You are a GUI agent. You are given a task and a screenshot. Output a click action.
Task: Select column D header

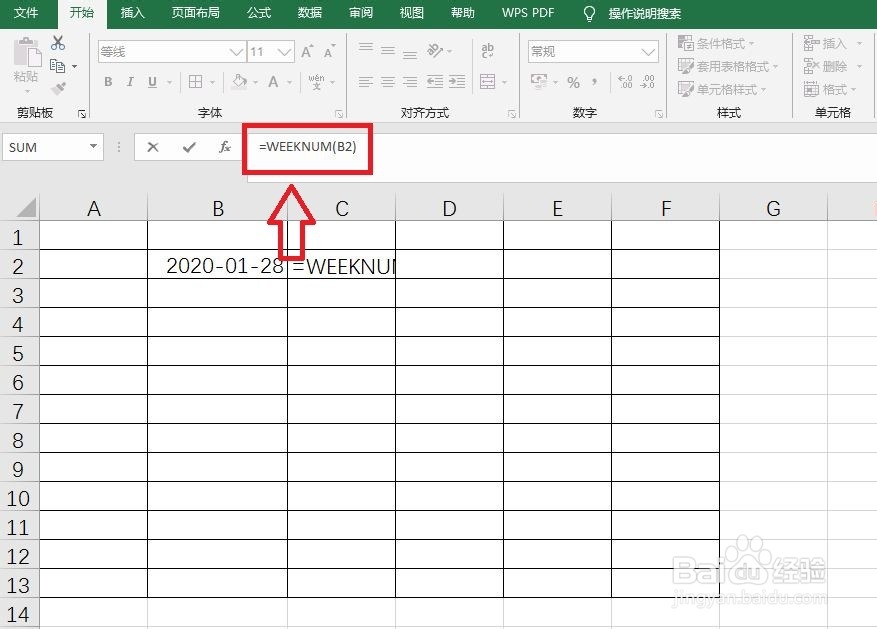449,208
